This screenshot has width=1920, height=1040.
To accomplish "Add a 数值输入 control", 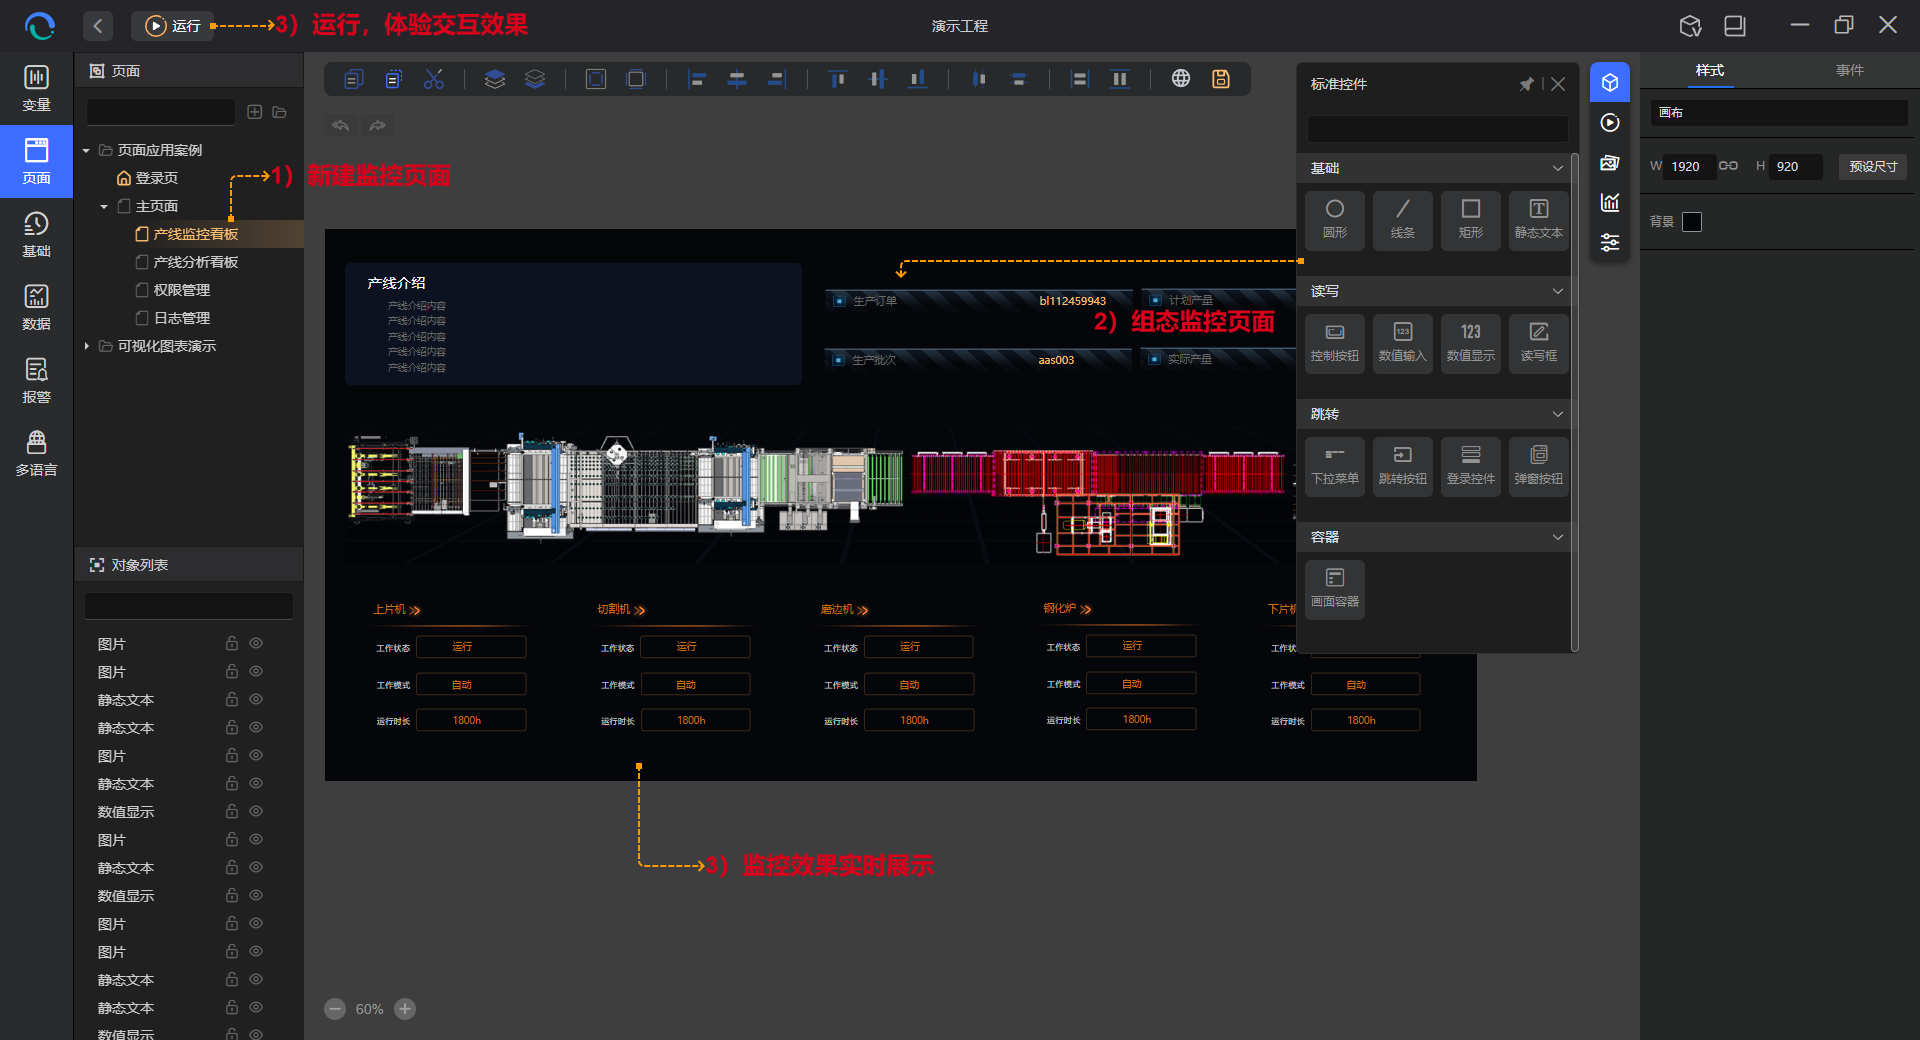I will click(x=1402, y=343).
